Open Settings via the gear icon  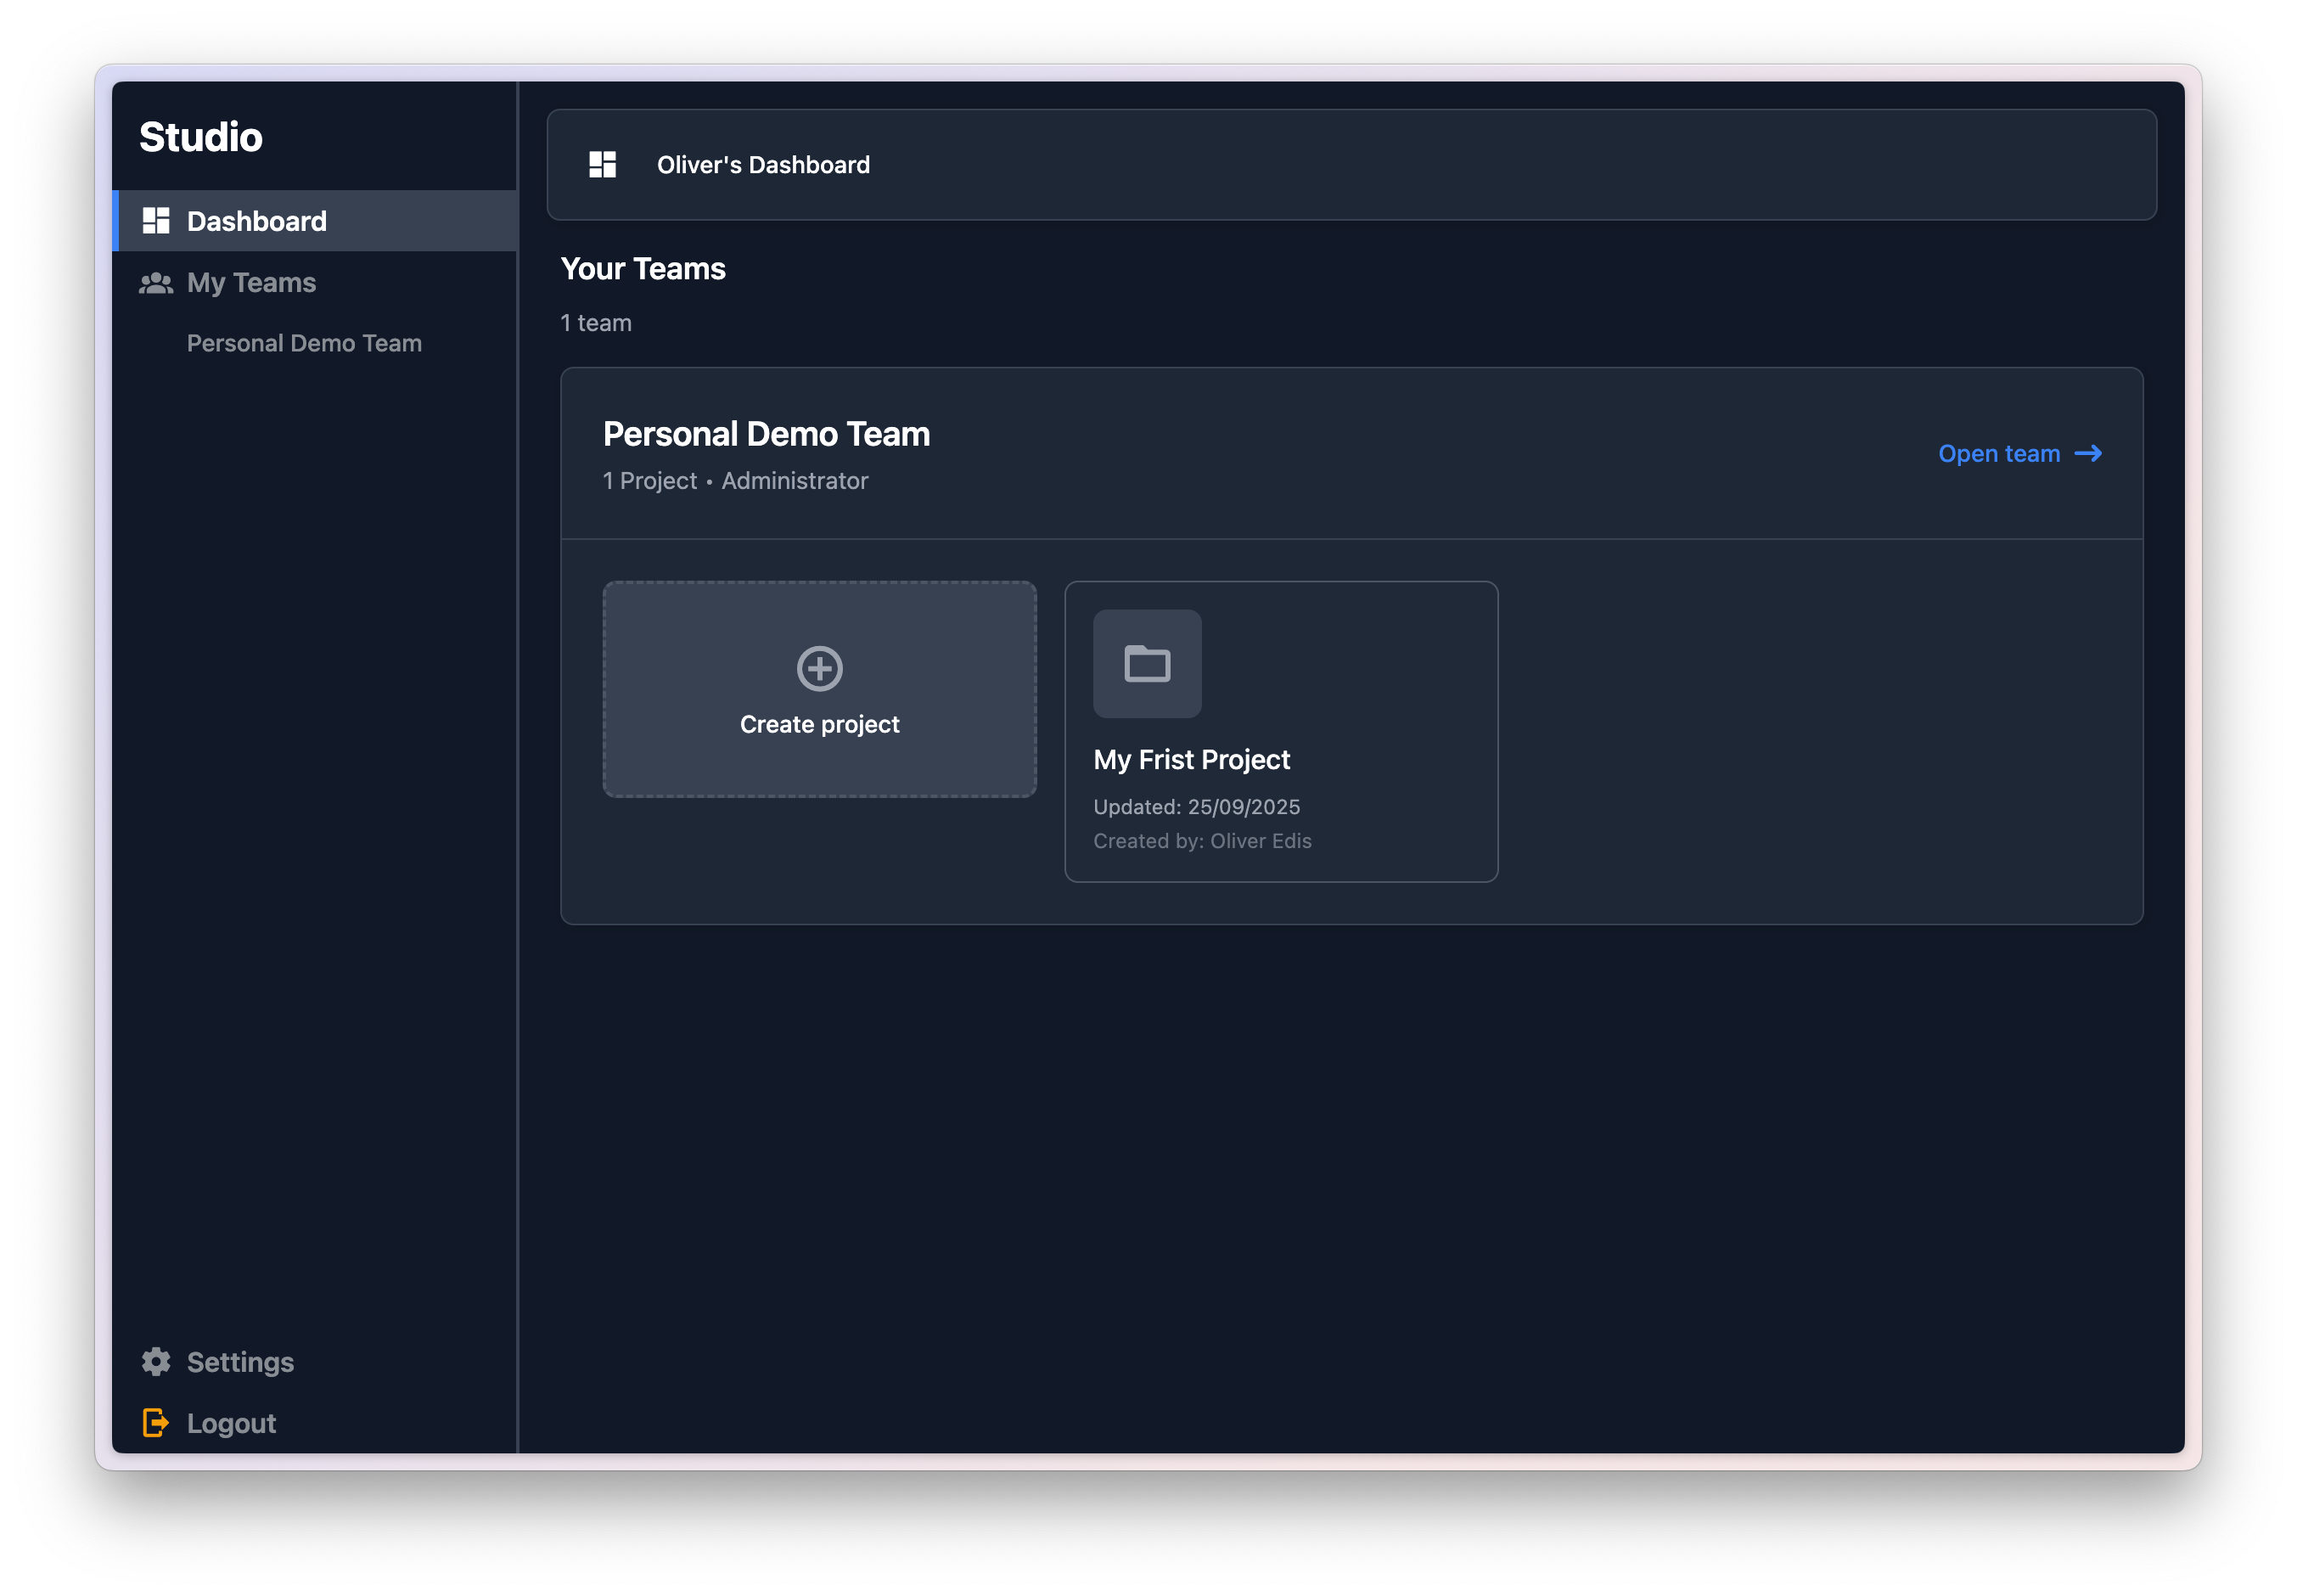click(157, 1362)
